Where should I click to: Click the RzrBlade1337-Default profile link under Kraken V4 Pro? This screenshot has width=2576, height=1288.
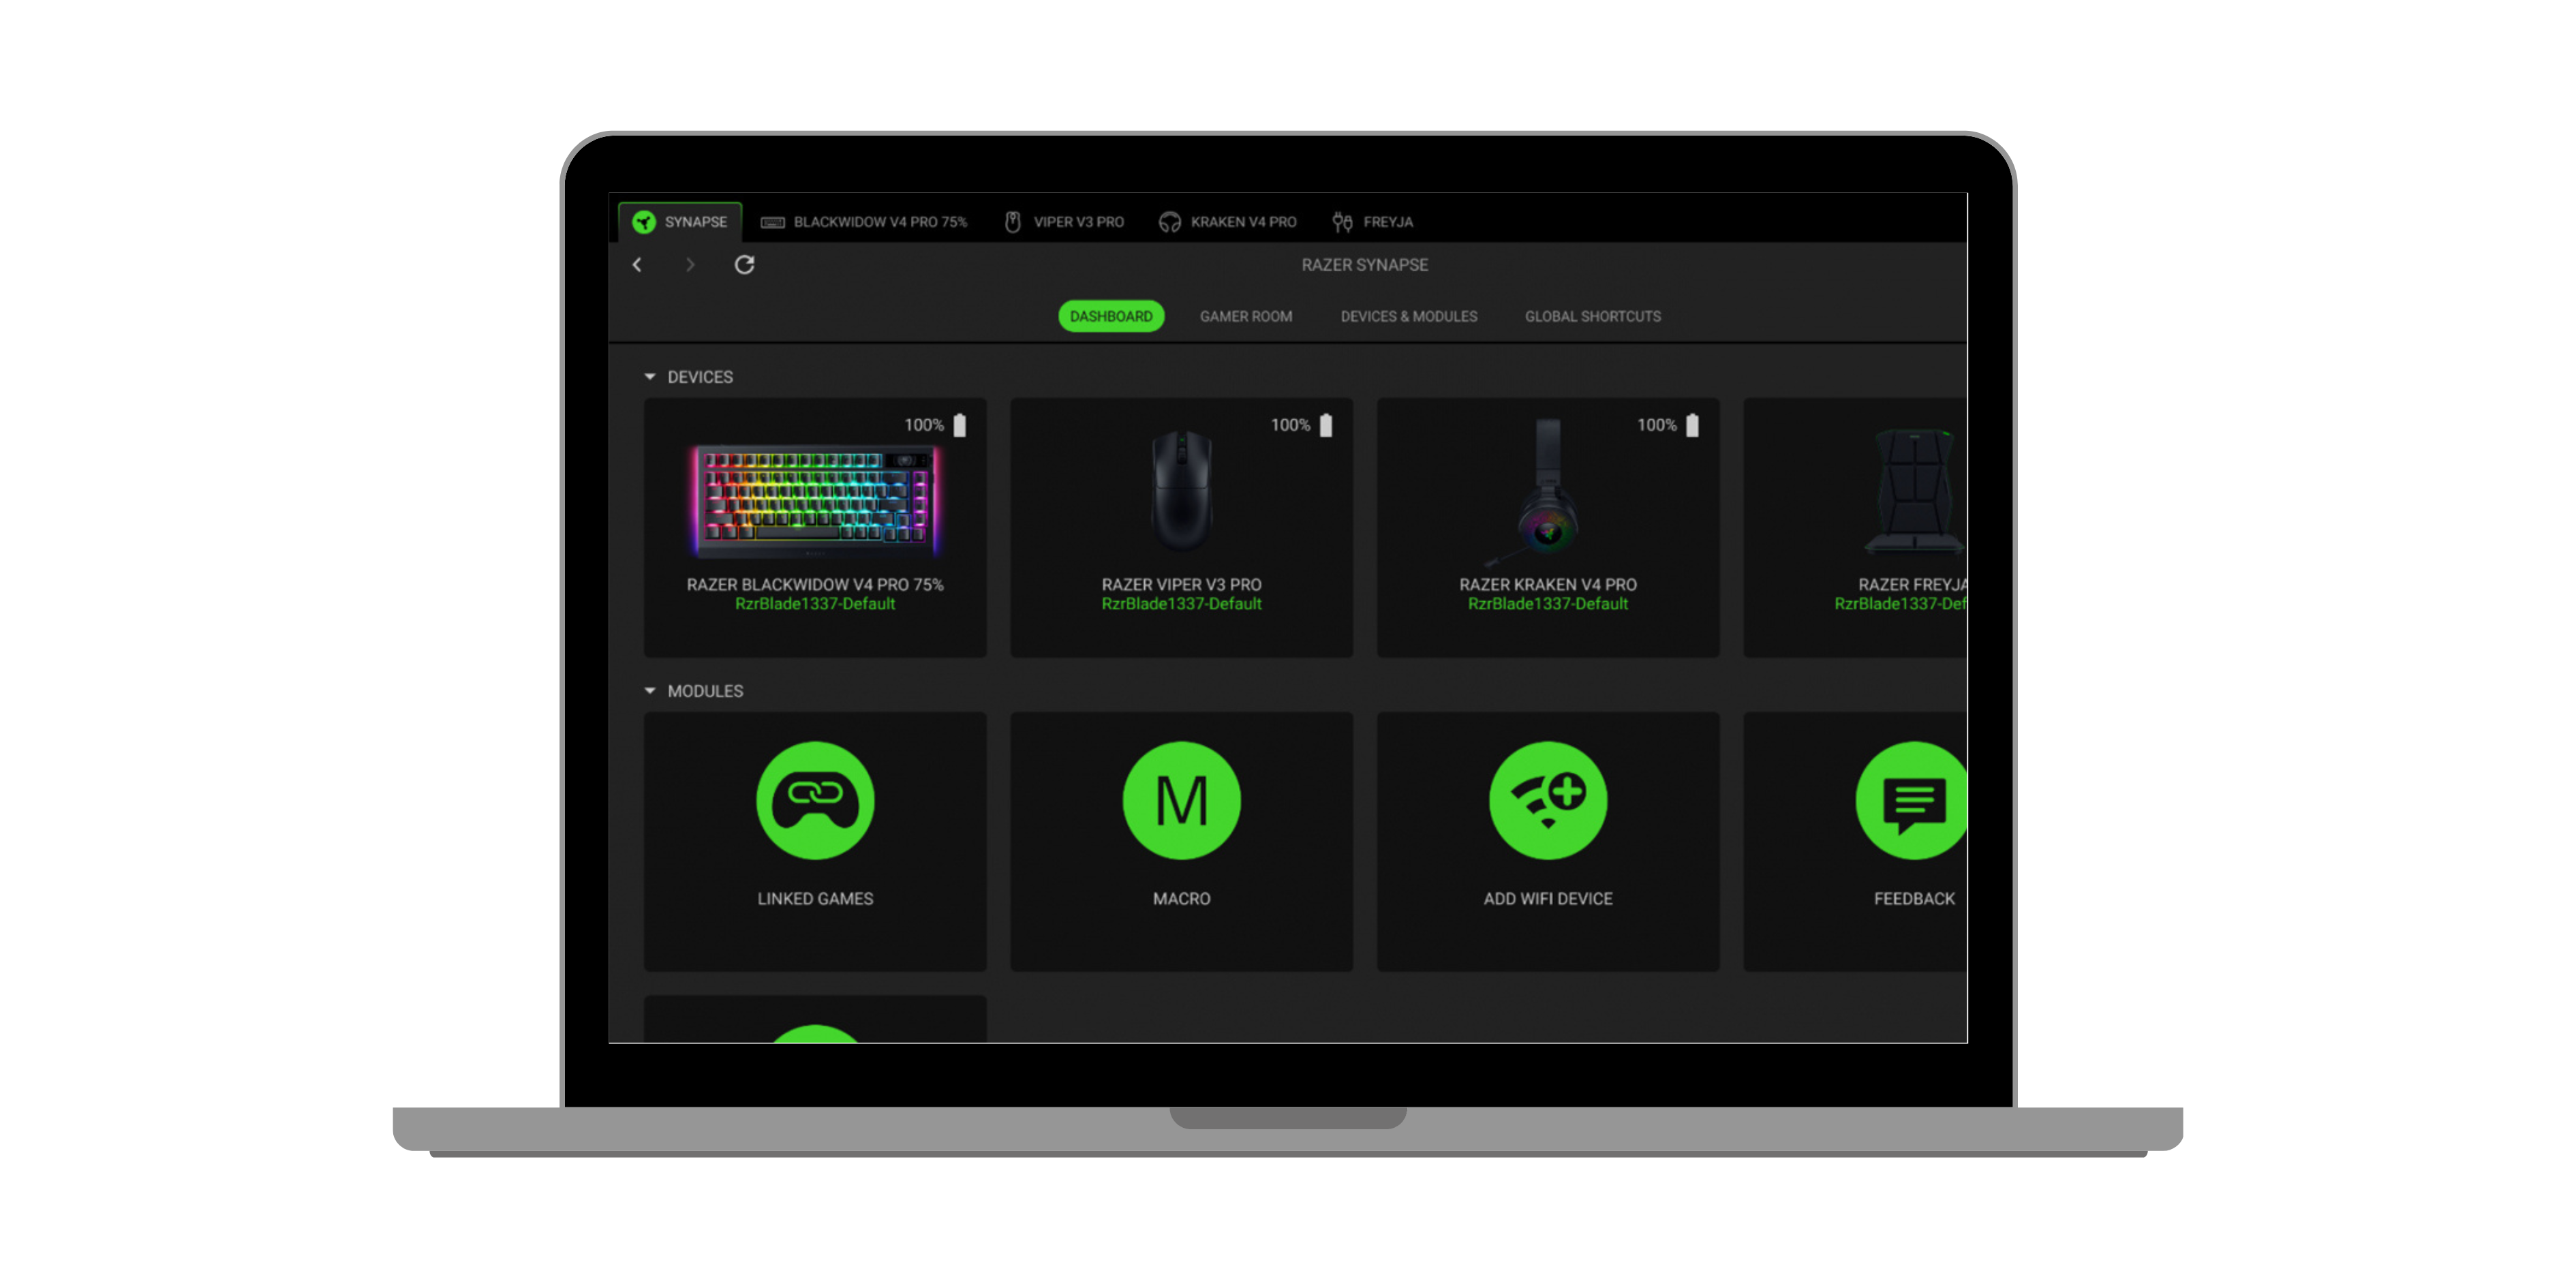click(x=1547, y=603)
